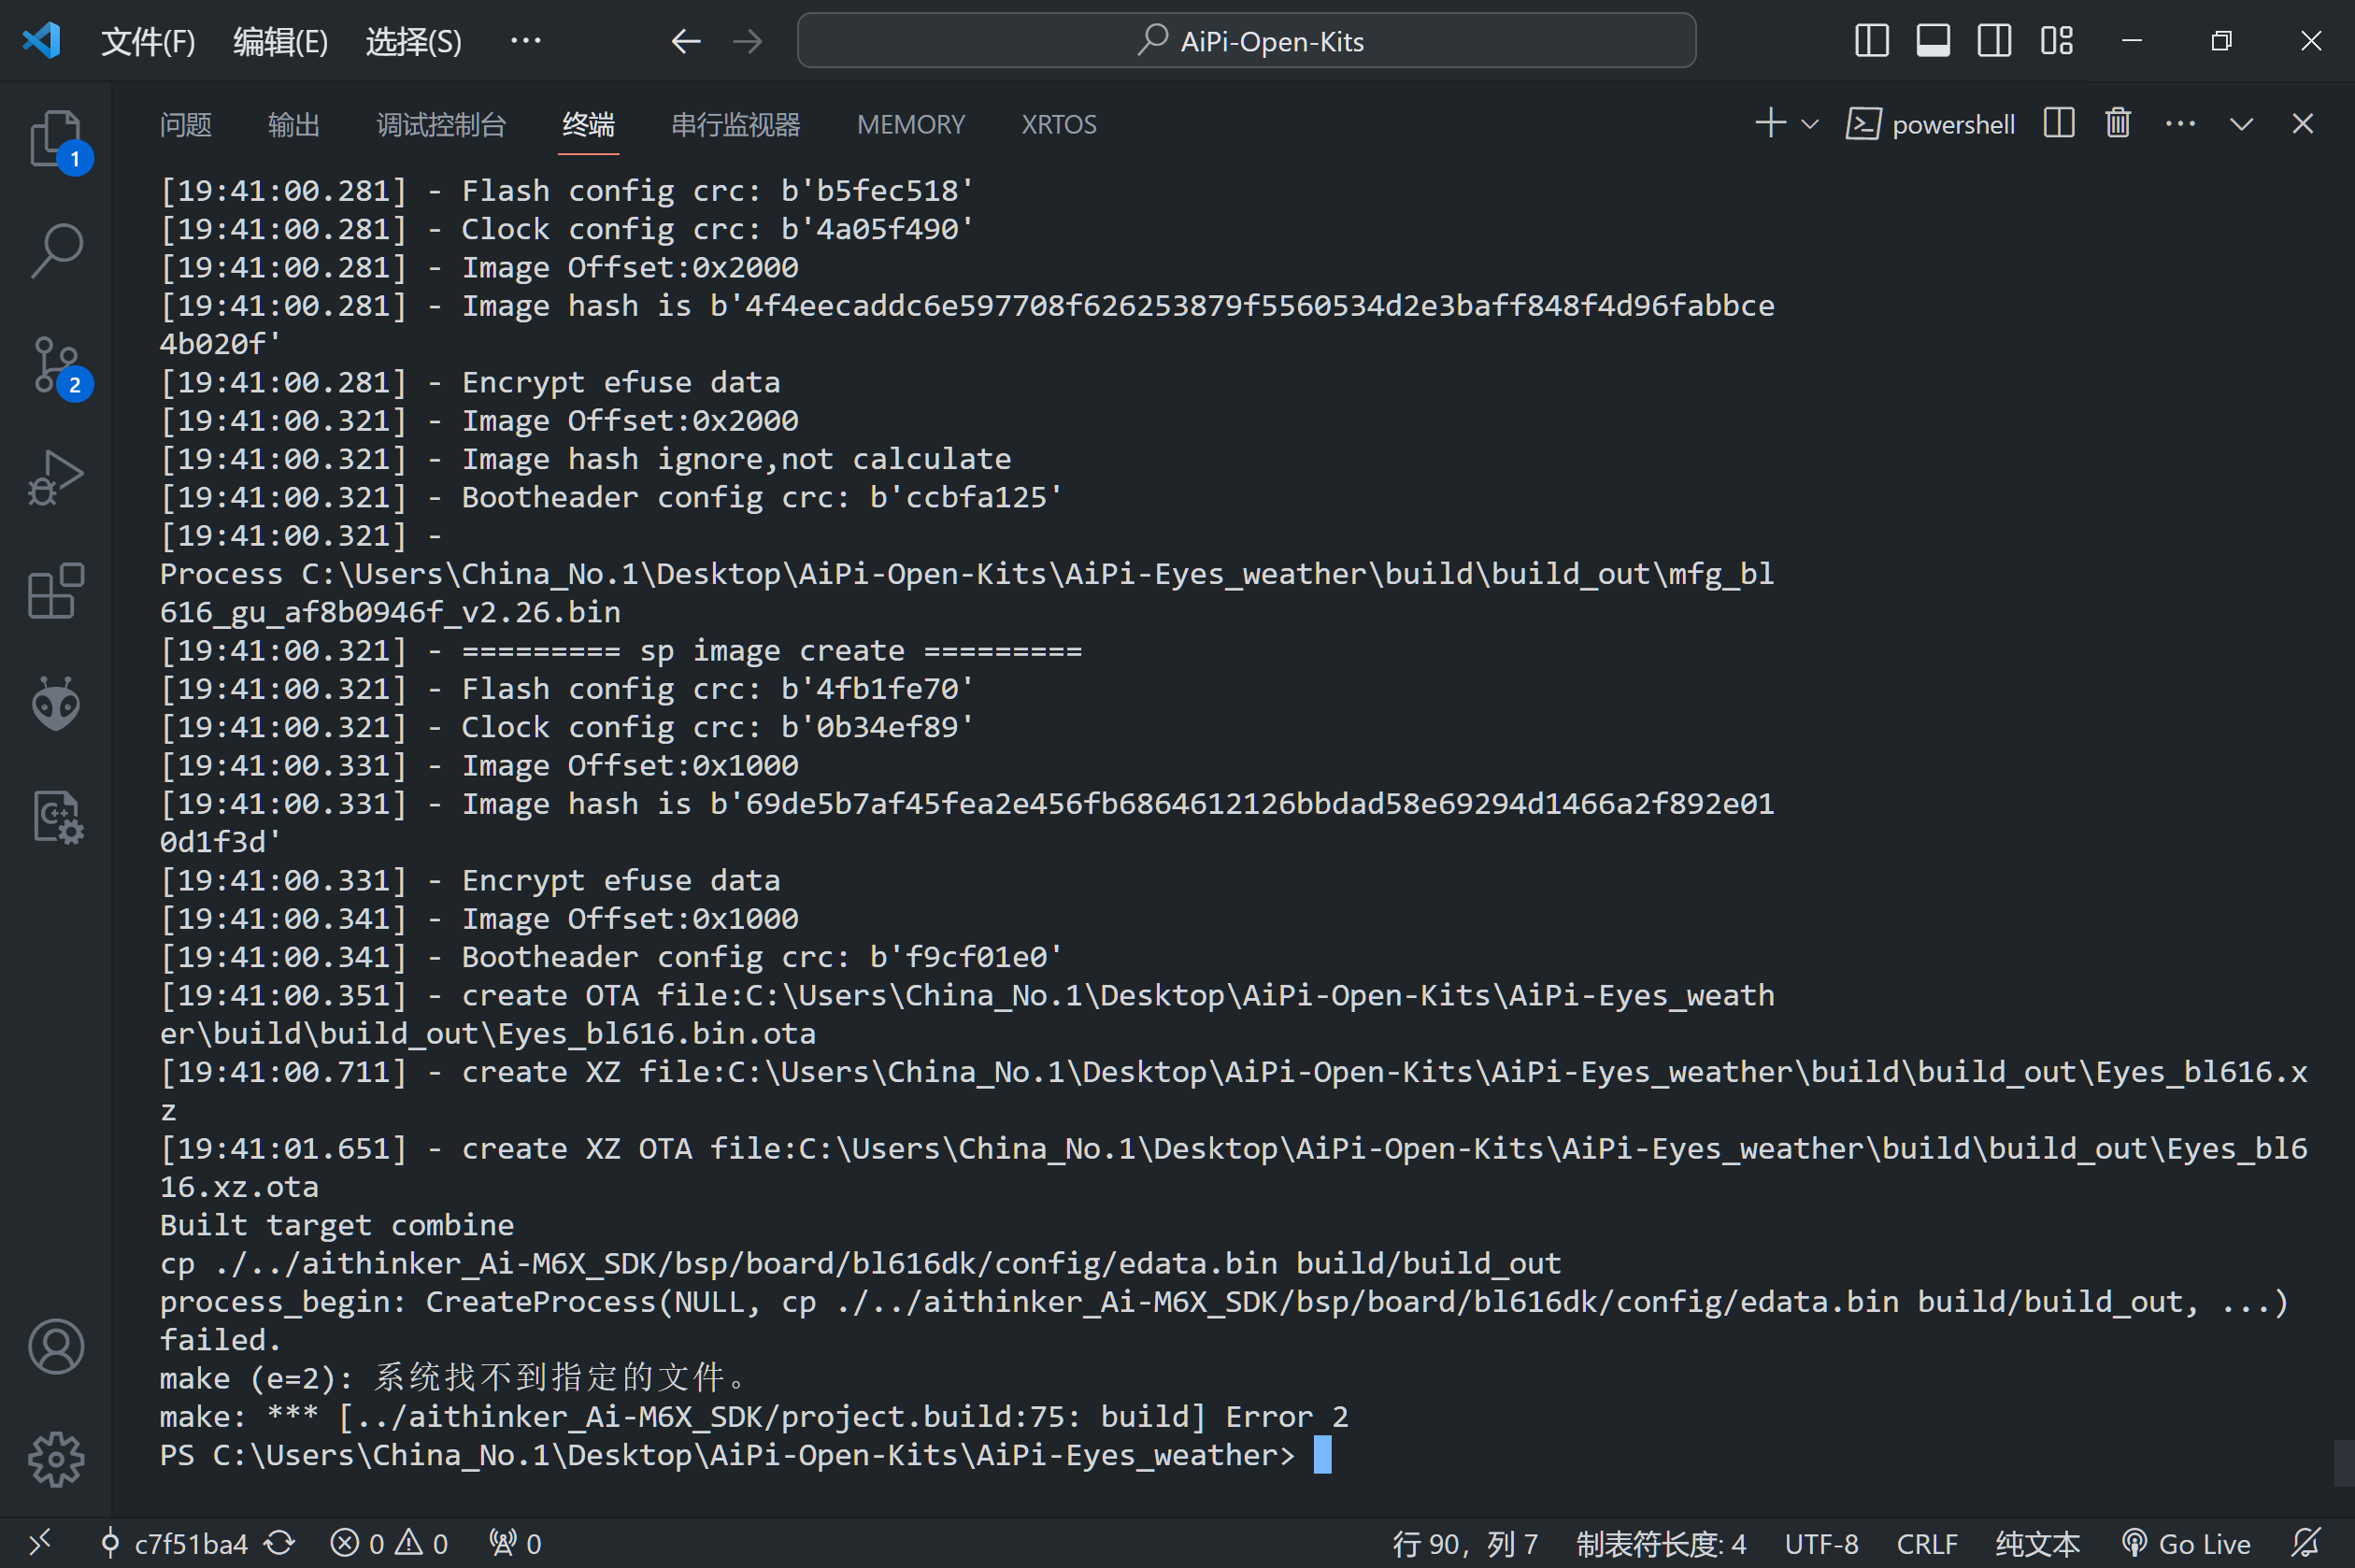Switch to the 调试控制台 tab
Screen dimensions: 2355x1568
coord(441,124)
